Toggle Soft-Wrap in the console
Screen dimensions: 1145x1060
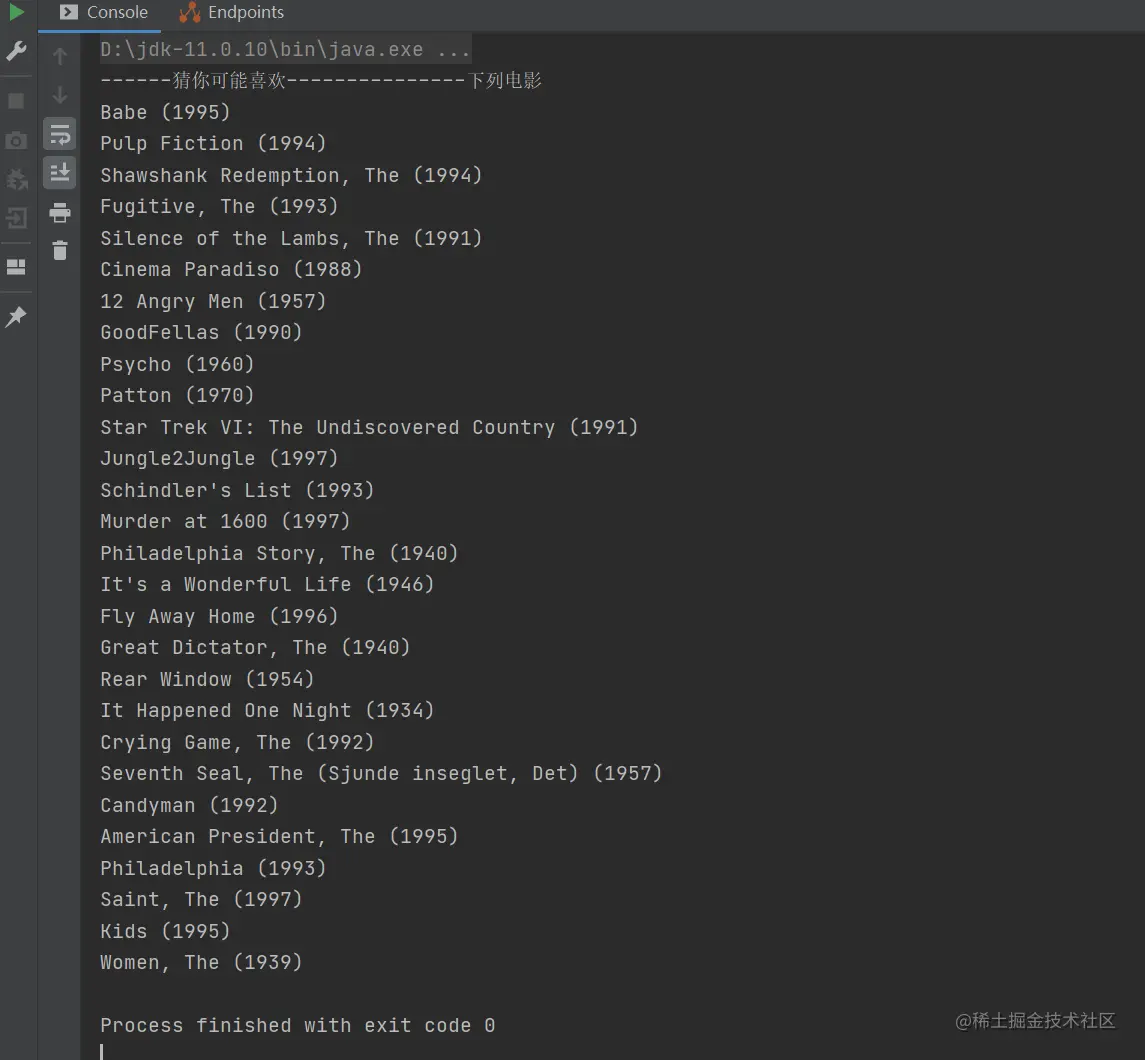tap(60, 134)
